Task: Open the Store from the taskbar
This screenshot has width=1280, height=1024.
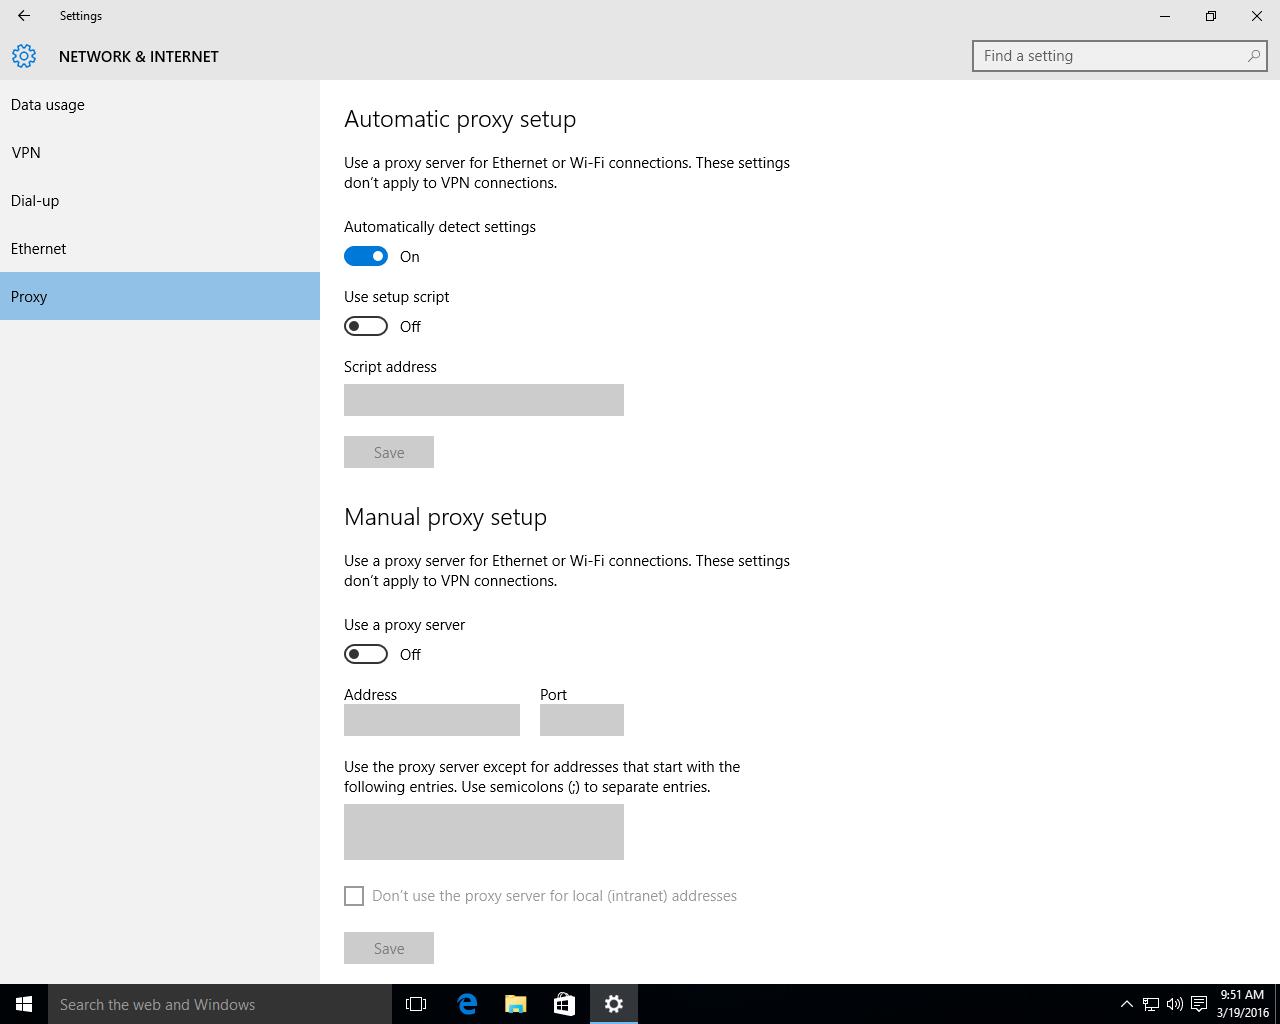Action: point(564,1004)
